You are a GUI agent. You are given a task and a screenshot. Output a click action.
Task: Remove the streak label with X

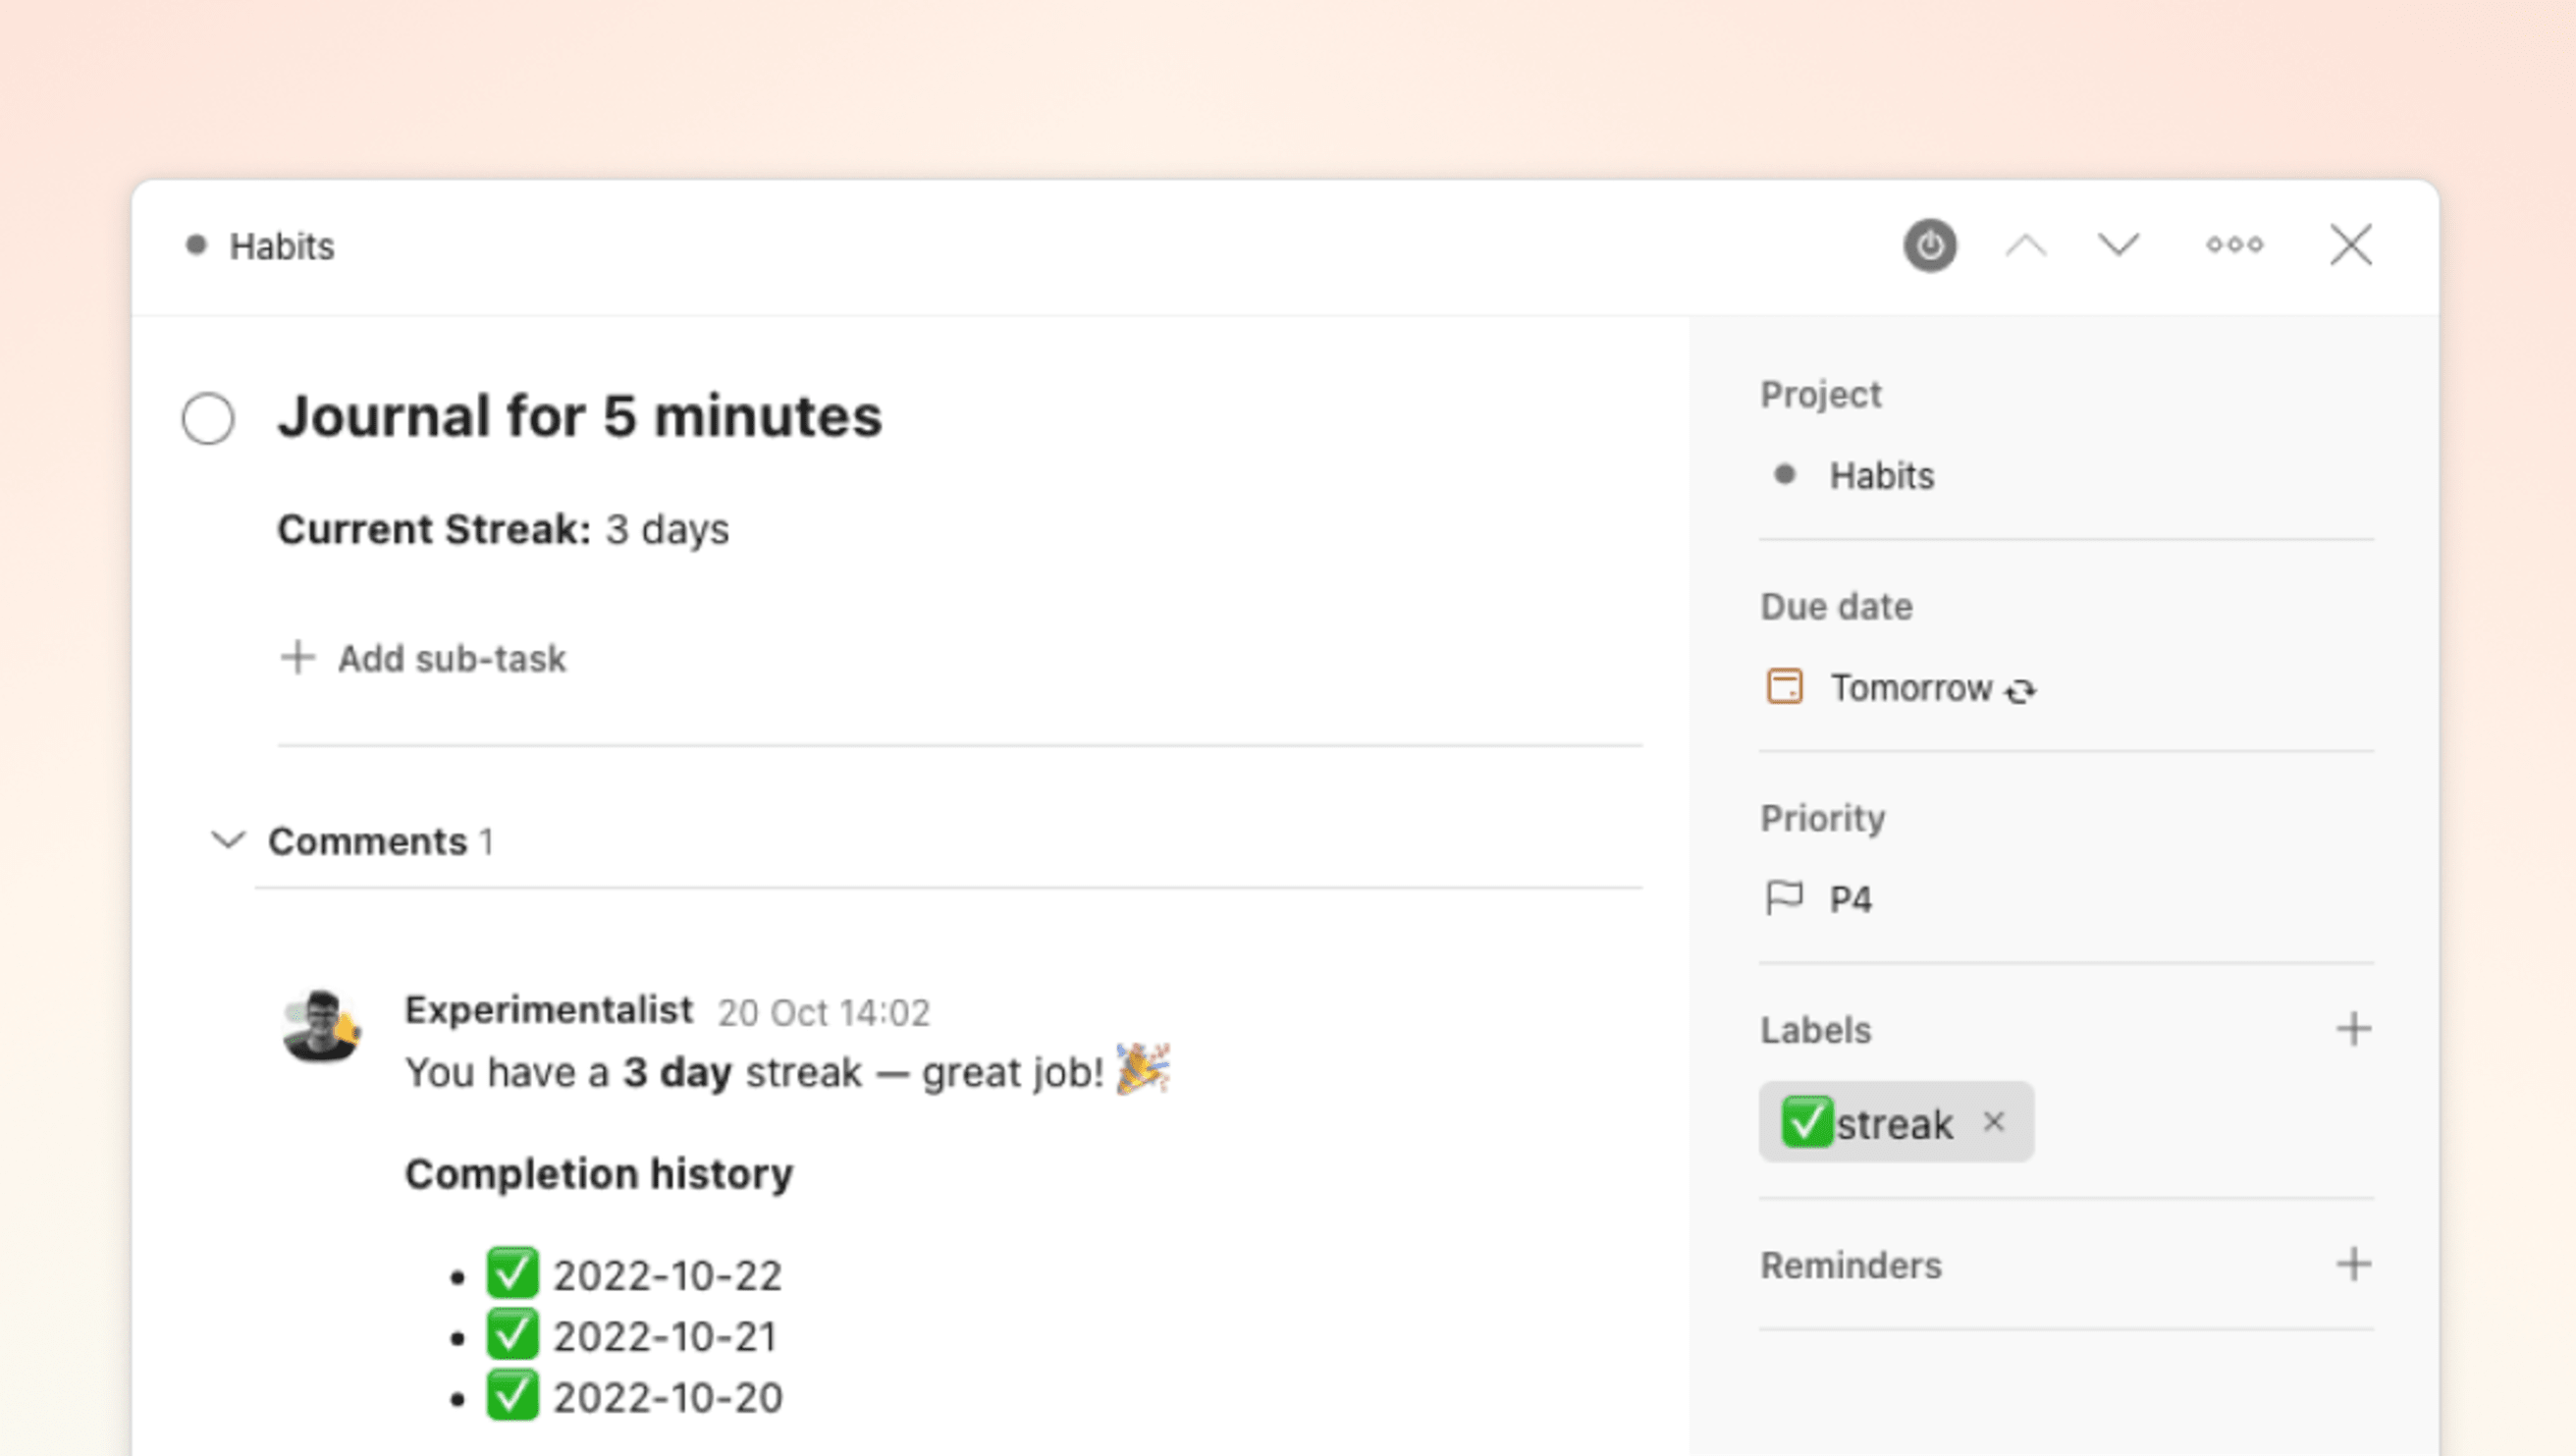[x=1994, y=1123]
